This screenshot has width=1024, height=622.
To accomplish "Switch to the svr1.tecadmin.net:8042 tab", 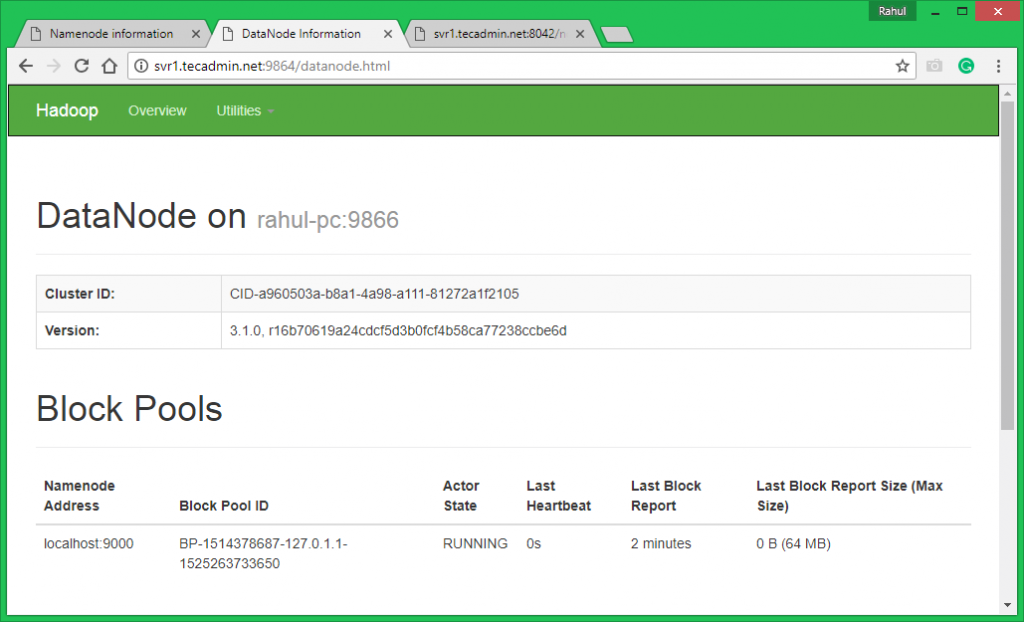I will (498, 34).
